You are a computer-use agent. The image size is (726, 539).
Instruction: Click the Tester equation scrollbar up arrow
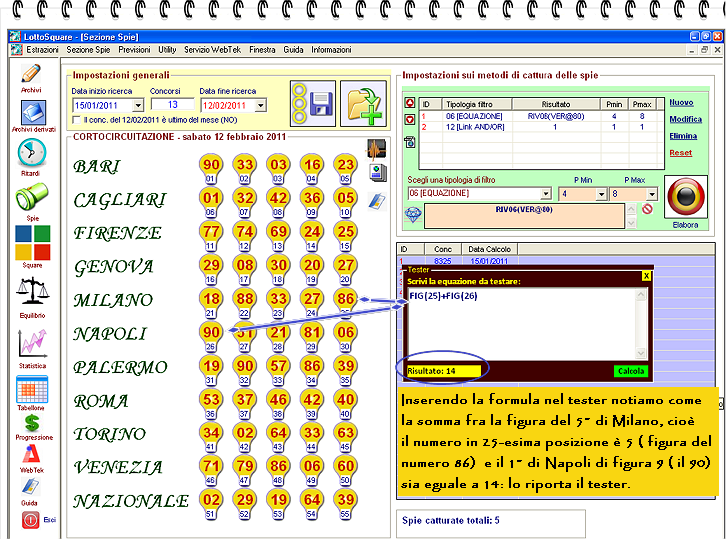pos(641,295)
